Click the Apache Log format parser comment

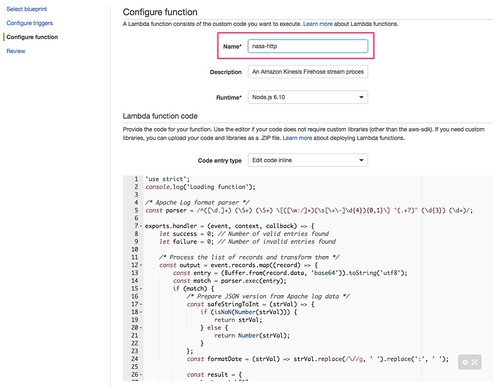(197, 203)
